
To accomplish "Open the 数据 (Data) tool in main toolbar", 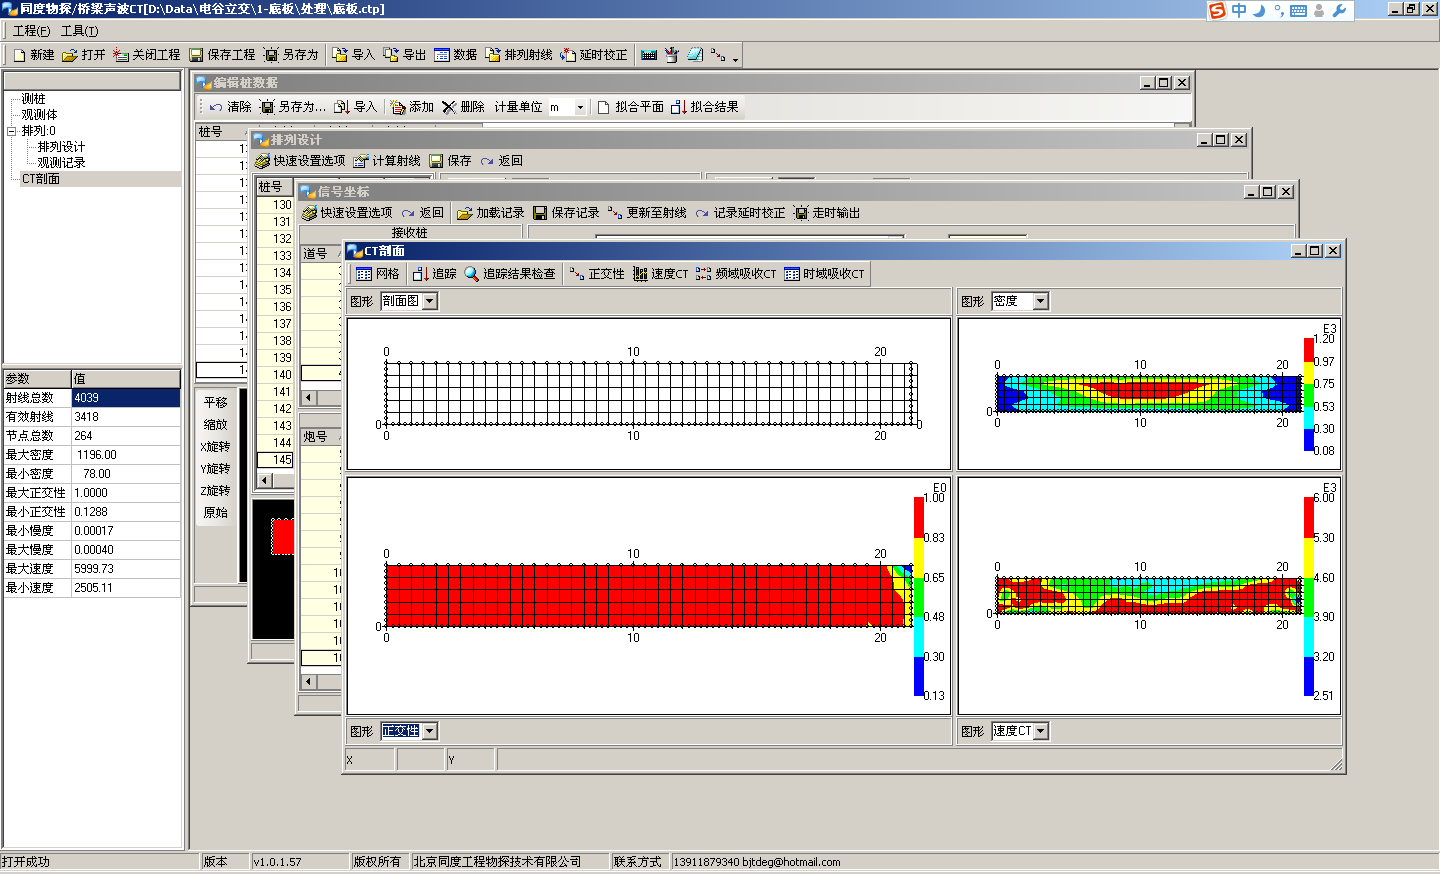I will click(455, 55).
